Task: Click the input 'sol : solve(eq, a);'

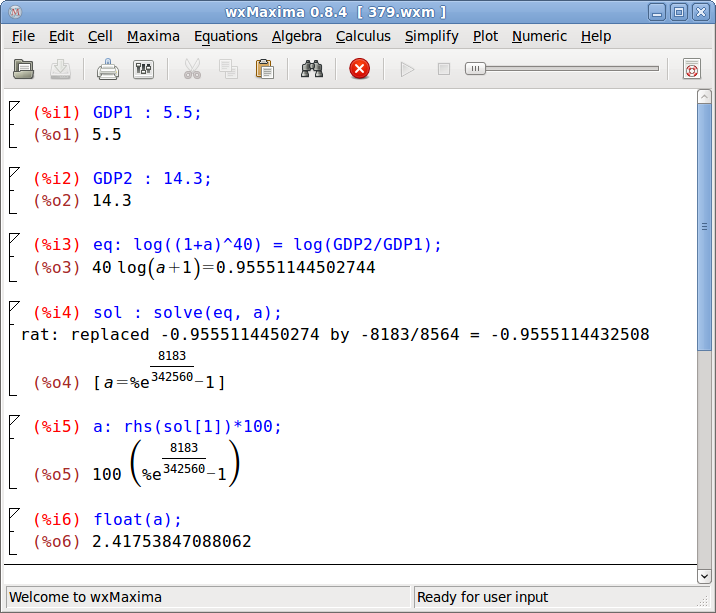Action: 187,313
